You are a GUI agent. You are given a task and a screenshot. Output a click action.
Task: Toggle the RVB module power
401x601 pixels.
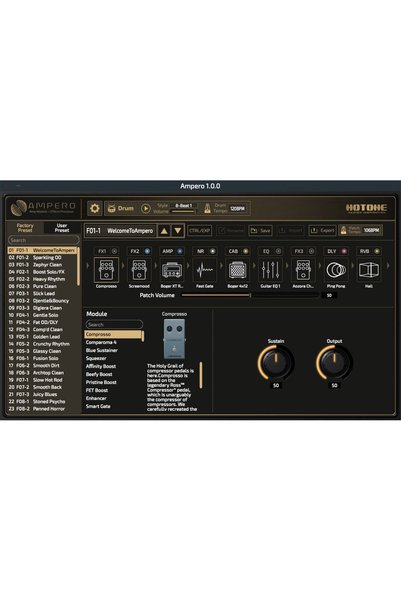(377, 251)
